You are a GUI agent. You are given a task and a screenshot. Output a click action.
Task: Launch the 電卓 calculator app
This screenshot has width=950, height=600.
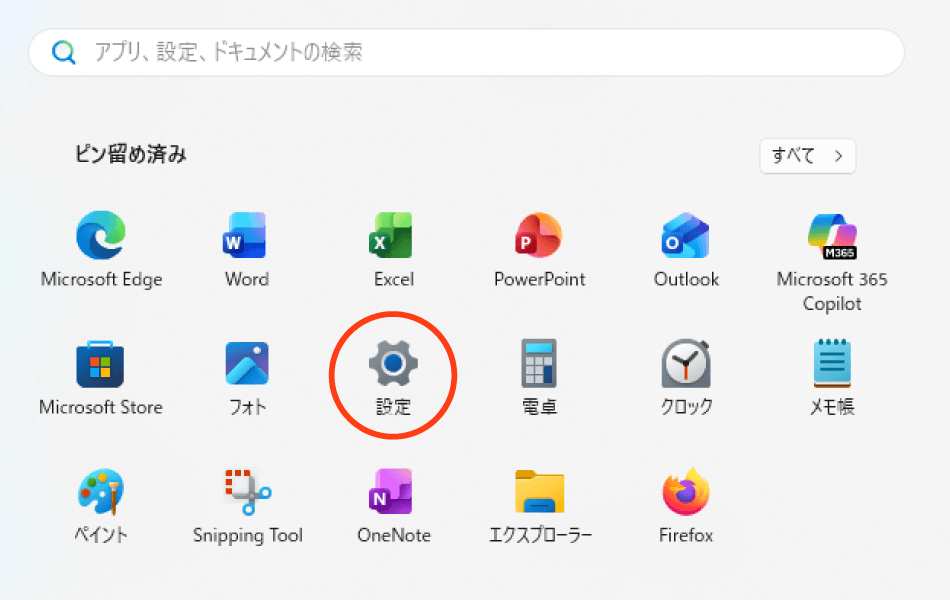[x=539, y=363]
